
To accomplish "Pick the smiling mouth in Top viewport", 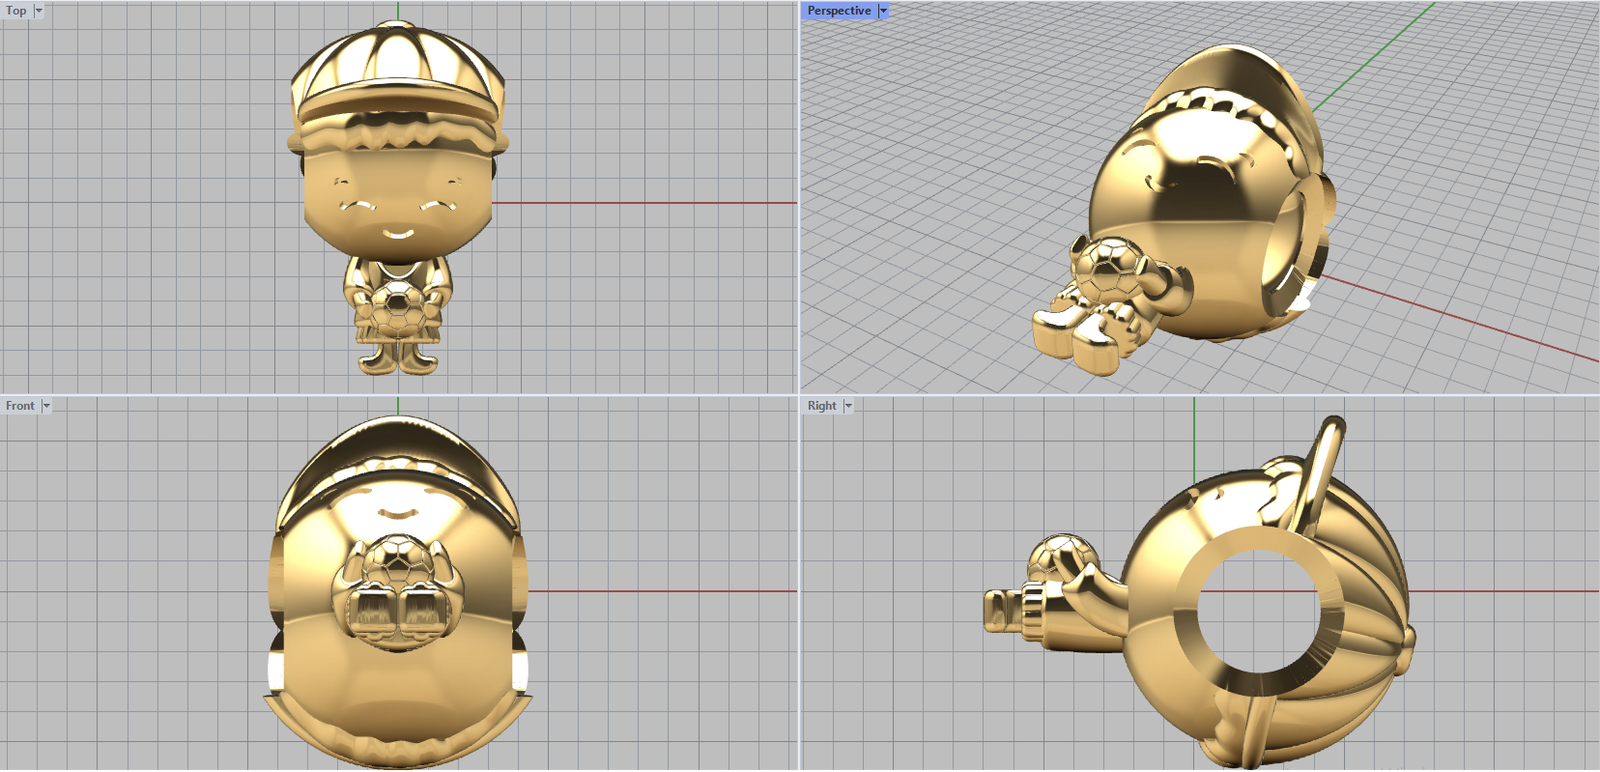I will coord(397,236).
